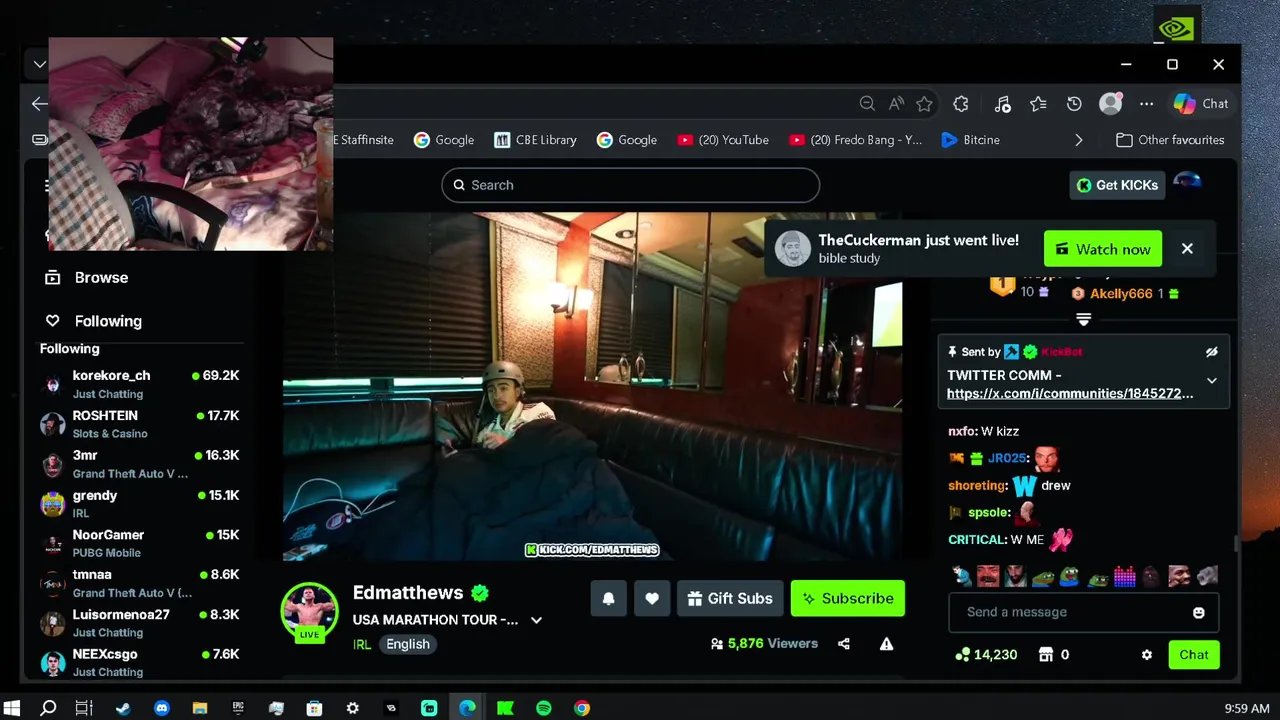Image resolution: width=1280 pixels, height=720 pixels.
Task: Click the IRL category link
Action: [x=362, y=645]
